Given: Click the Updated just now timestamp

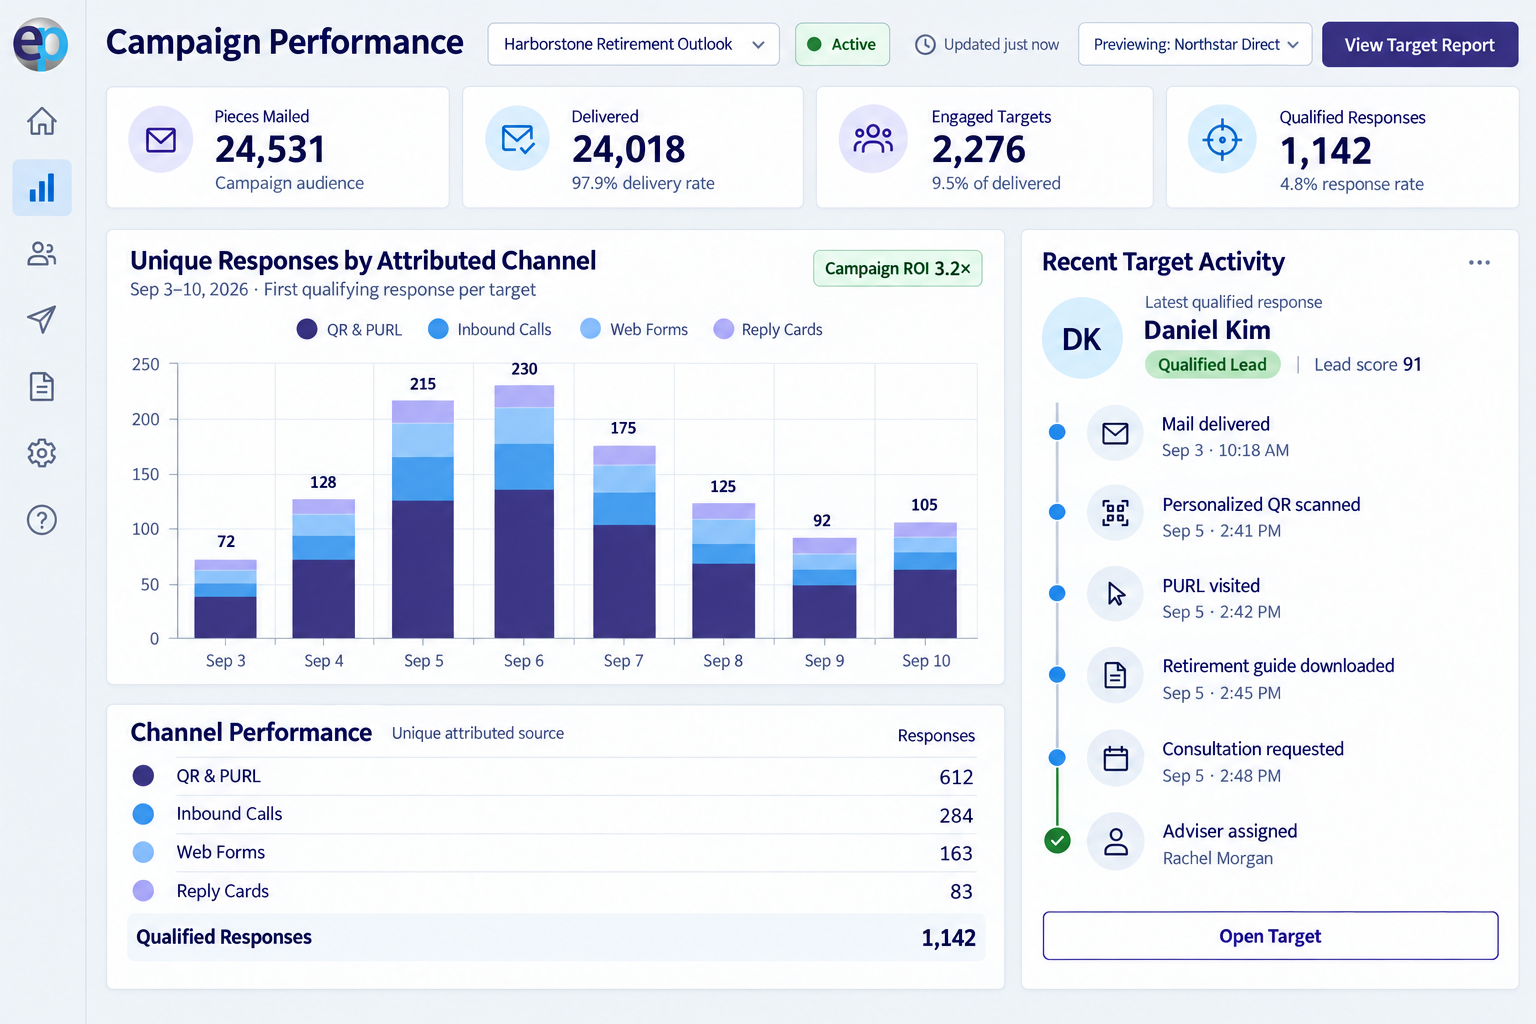Looking at the screenshot, I should pyautogui.click(x=987, y=45).
